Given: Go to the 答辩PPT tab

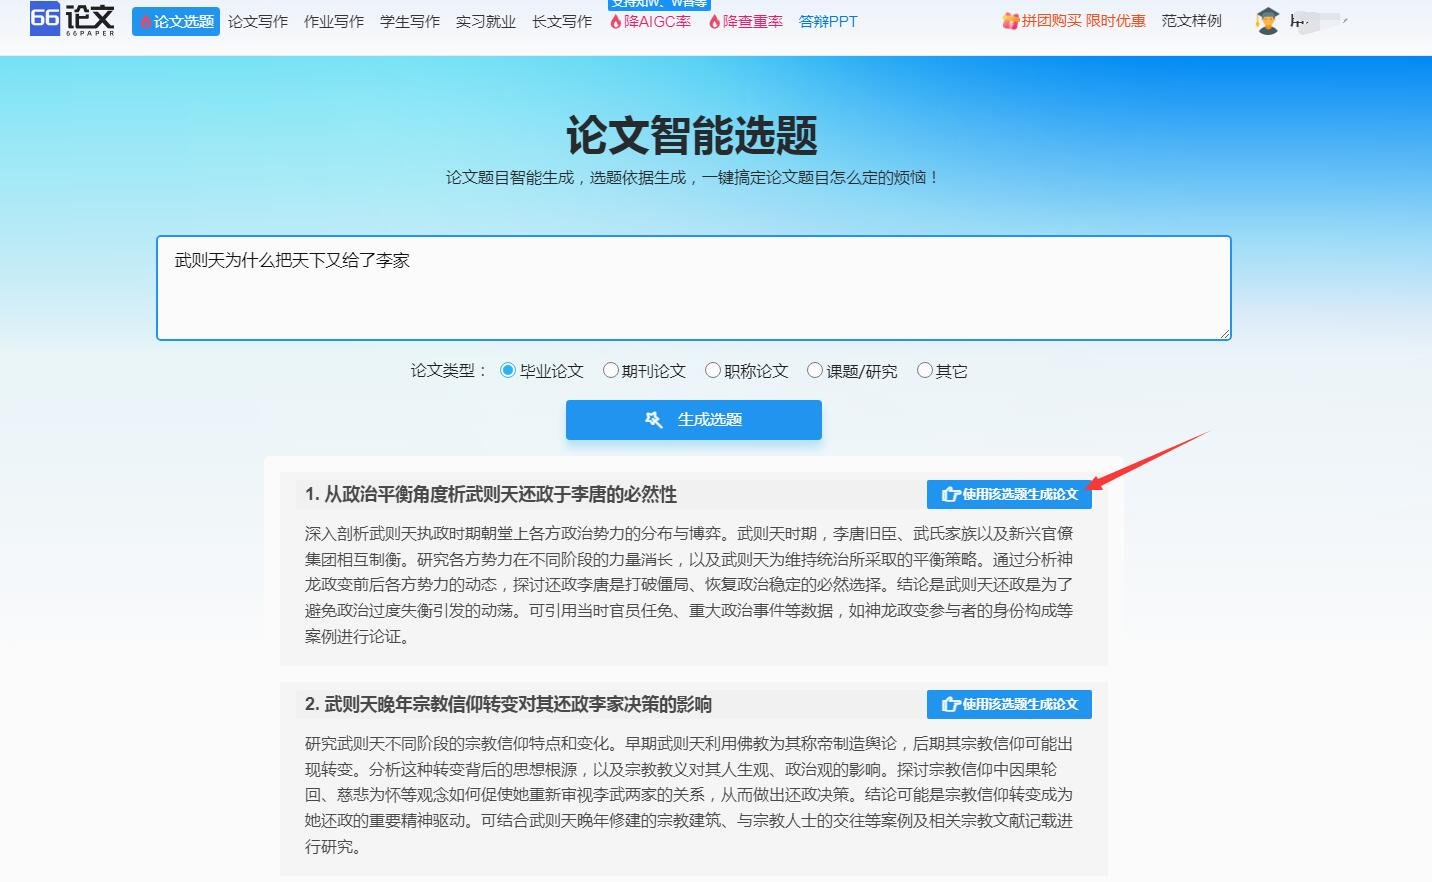Looking at the screenshot, I should click(828, 21).
